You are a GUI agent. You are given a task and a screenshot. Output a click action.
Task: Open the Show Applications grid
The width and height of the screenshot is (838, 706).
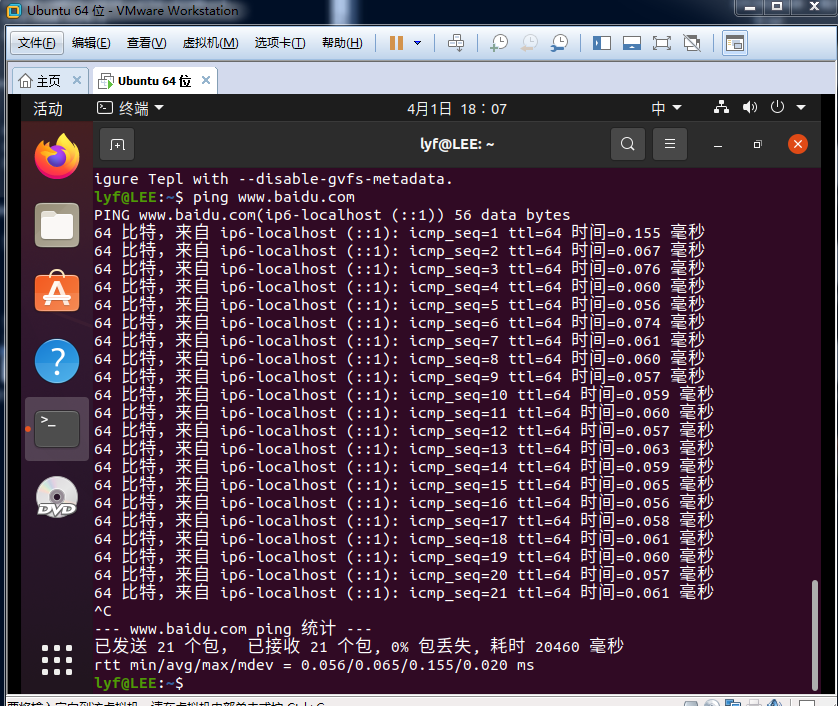point(57,659)
